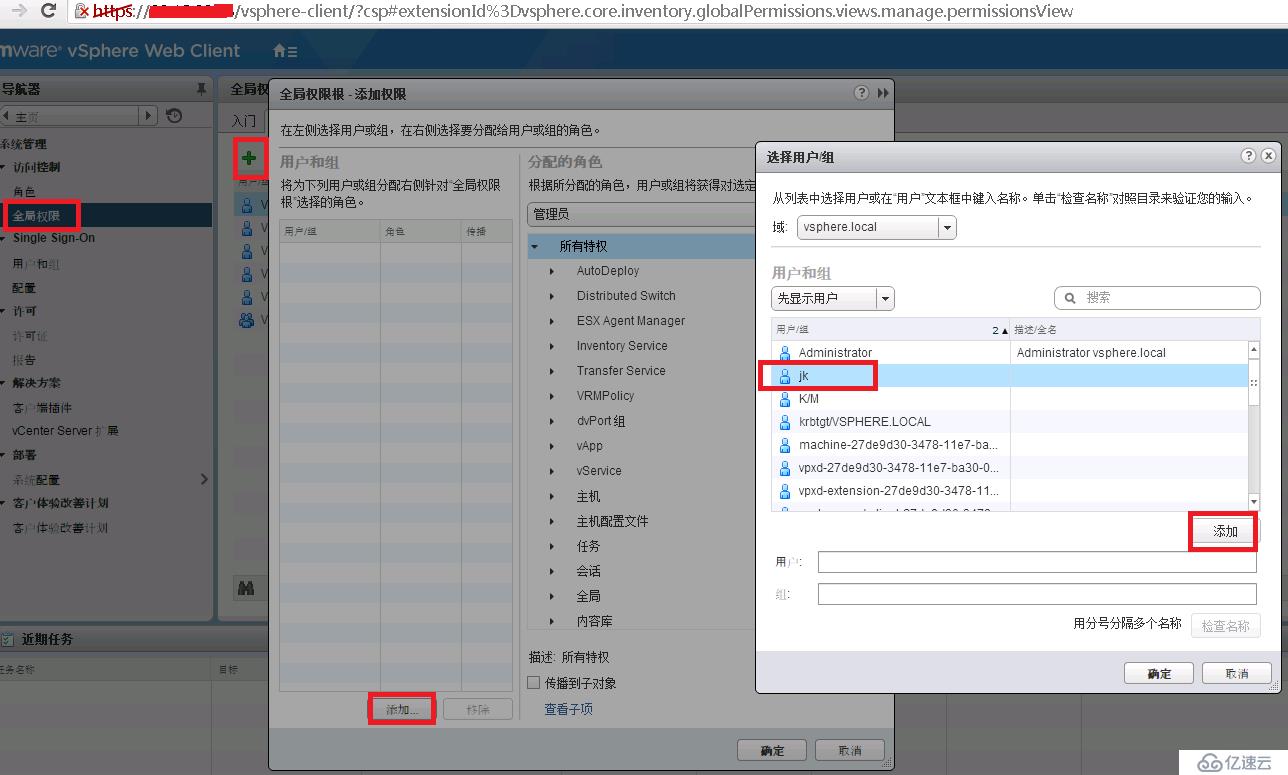The height and width of the screenshot is (775, 1288).
Task: Expand the Distributed Switch privilege node
Action: tap(552, 296)
